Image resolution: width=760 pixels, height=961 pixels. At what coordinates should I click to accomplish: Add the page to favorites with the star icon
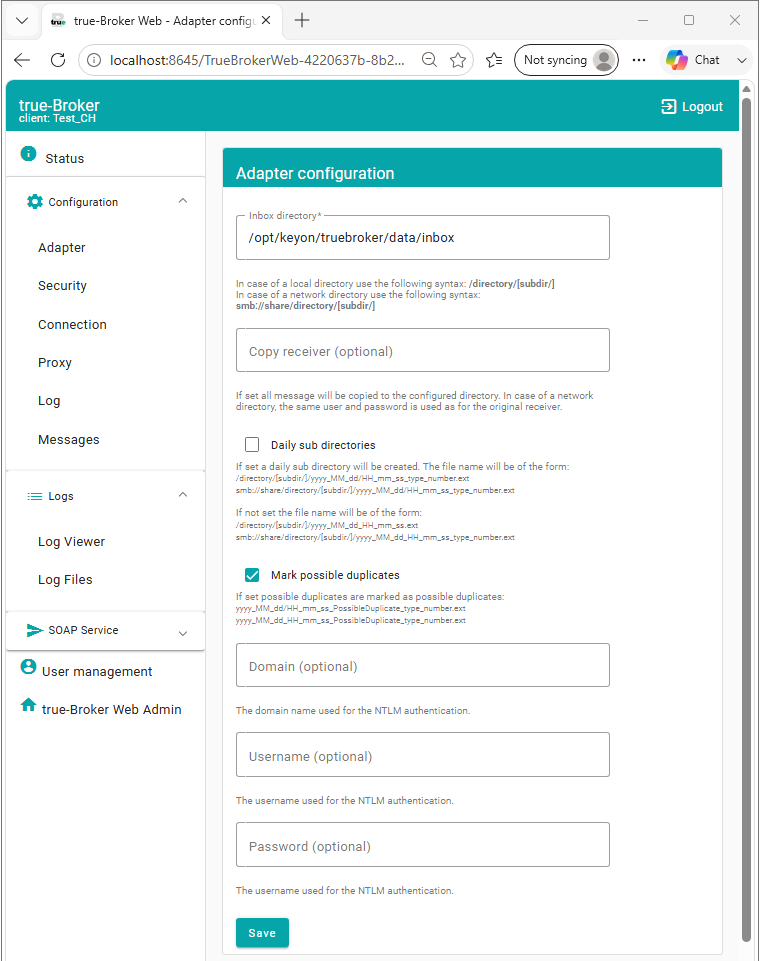(x=458, y=60)
